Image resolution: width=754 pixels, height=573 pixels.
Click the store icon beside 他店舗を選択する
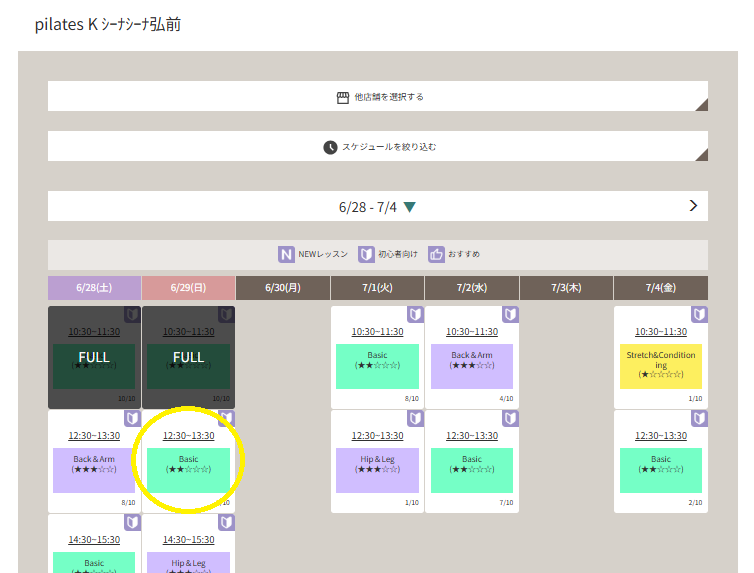(x=342, y=98)
